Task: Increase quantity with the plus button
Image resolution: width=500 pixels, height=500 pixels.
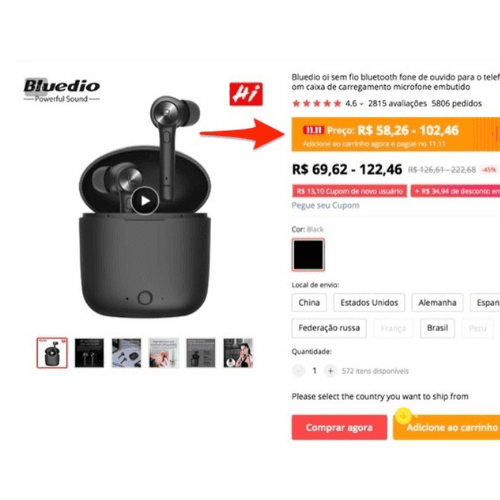Action: (x=331, y=371)
